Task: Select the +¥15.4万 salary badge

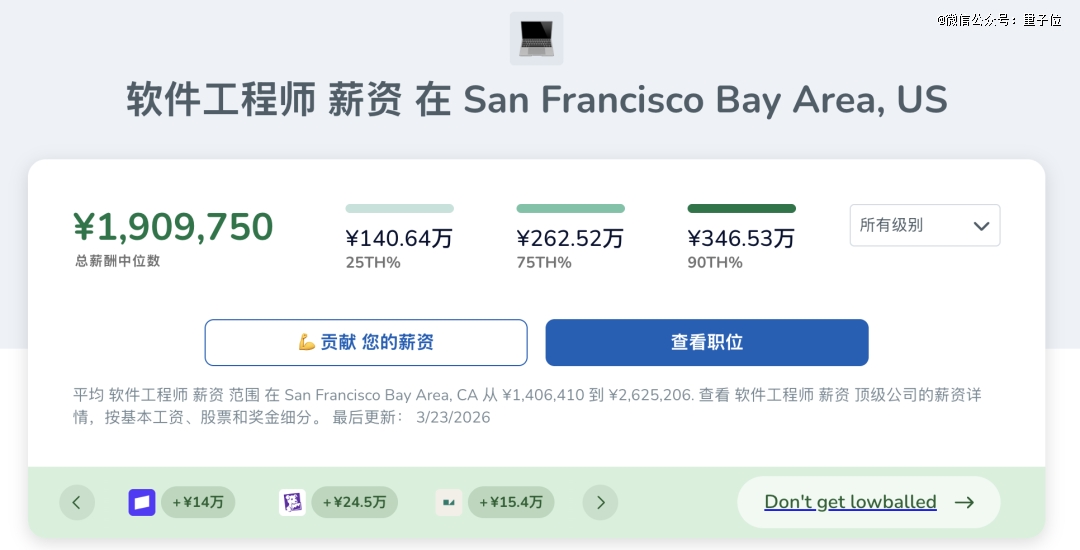Action: 511,502
